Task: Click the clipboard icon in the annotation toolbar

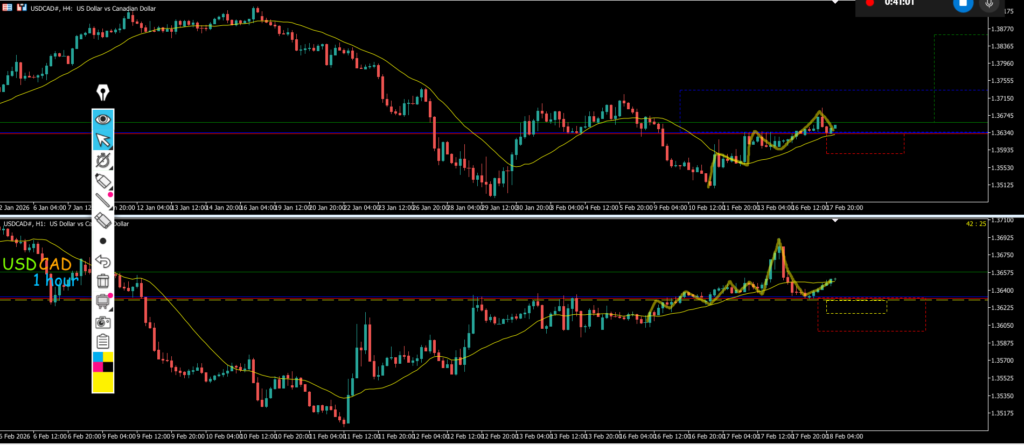Action: point(103,342)
